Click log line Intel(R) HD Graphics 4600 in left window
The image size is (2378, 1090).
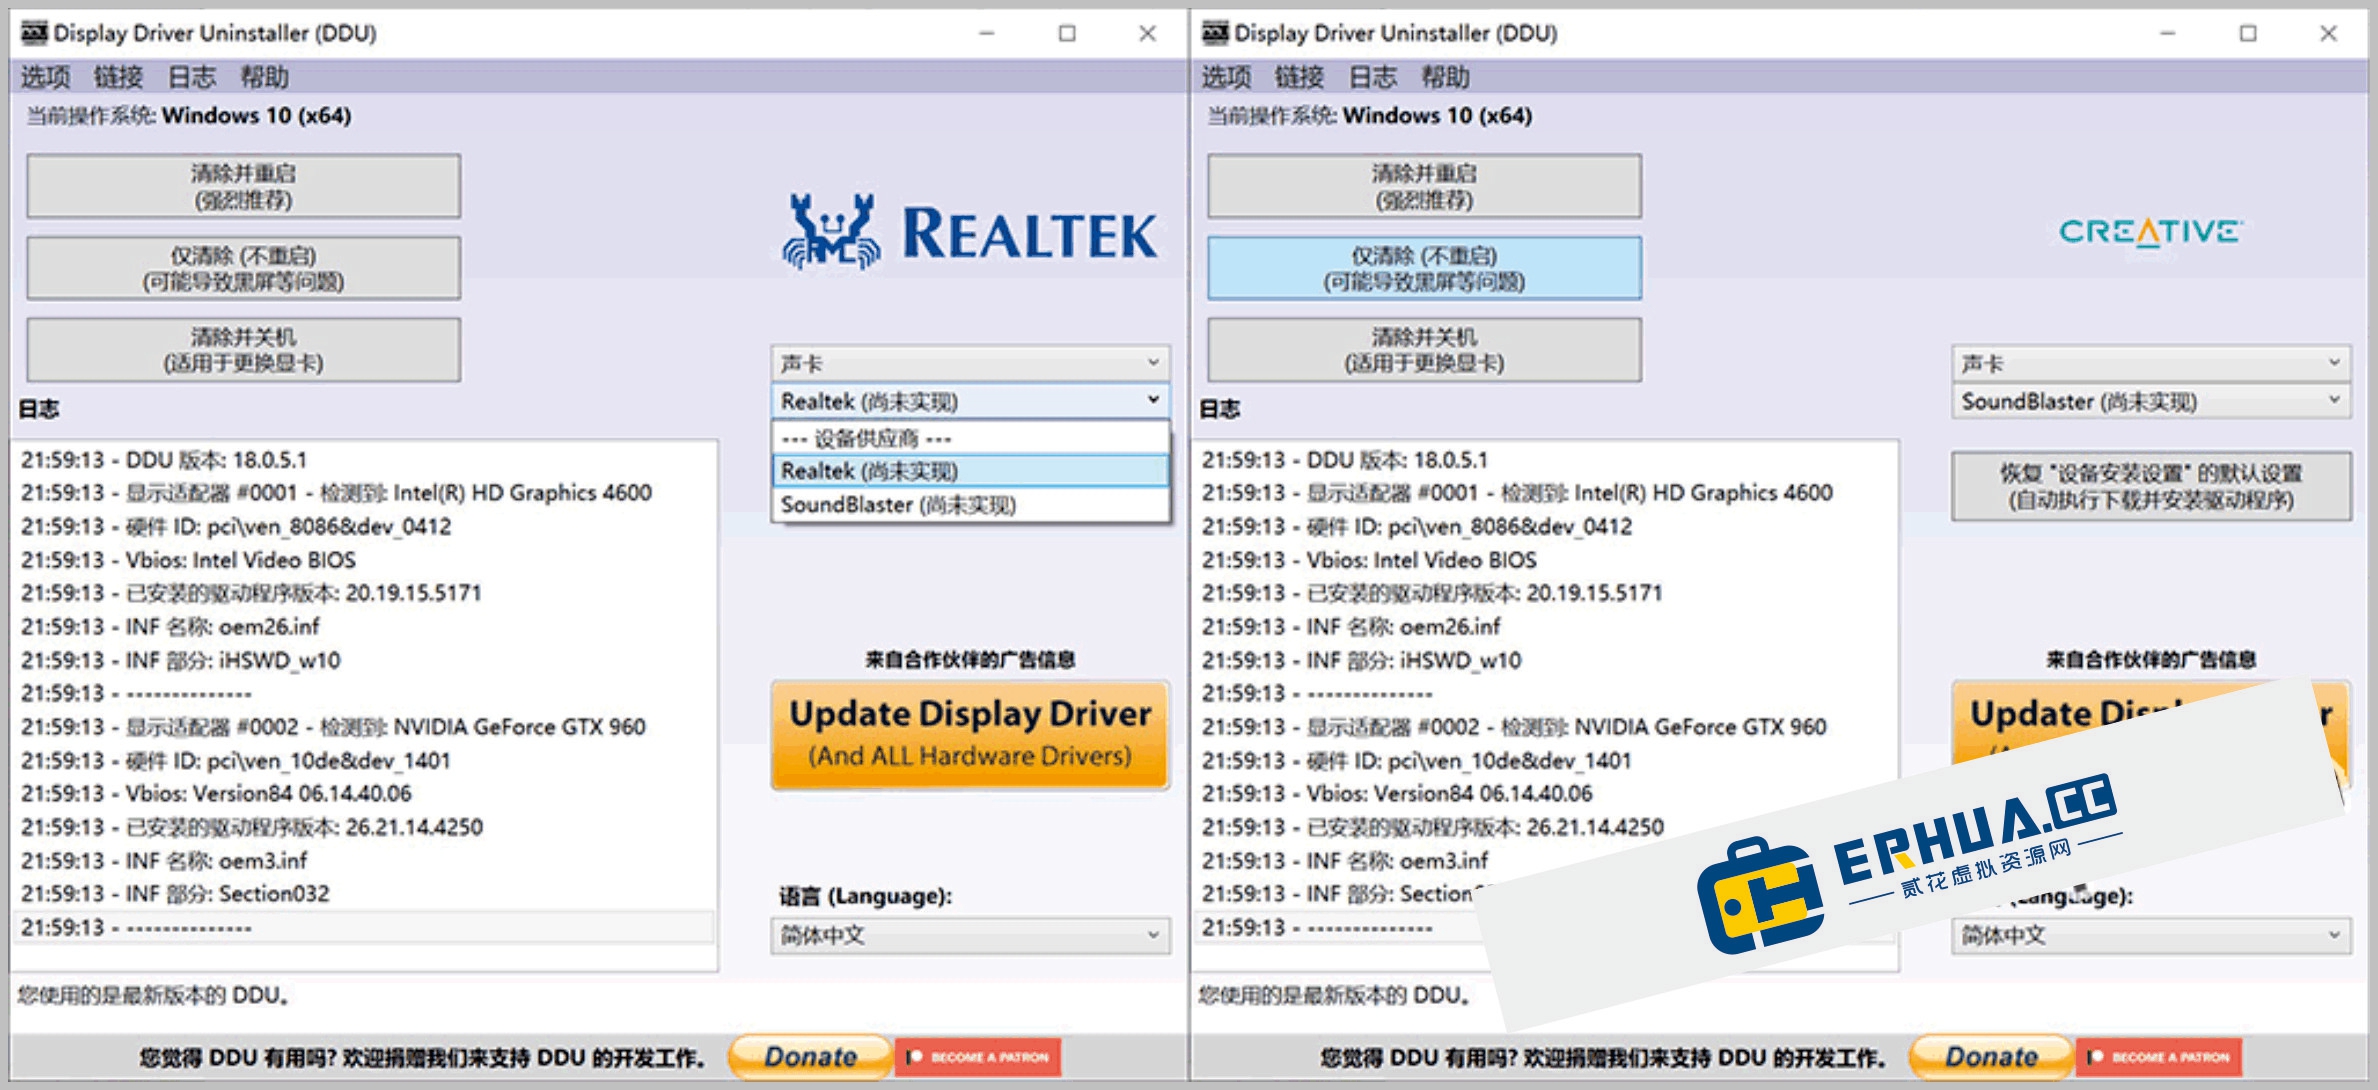336,493
